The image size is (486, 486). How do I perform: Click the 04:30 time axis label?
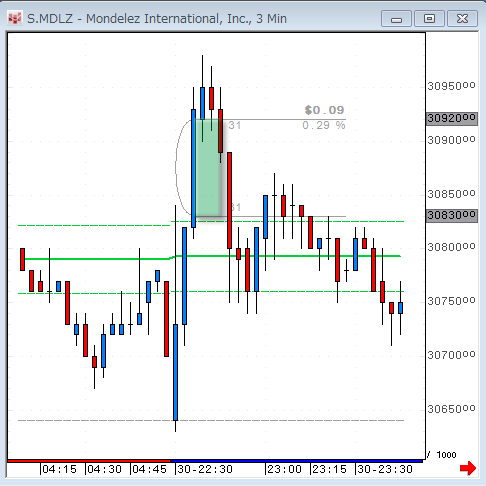click(104, 469)
